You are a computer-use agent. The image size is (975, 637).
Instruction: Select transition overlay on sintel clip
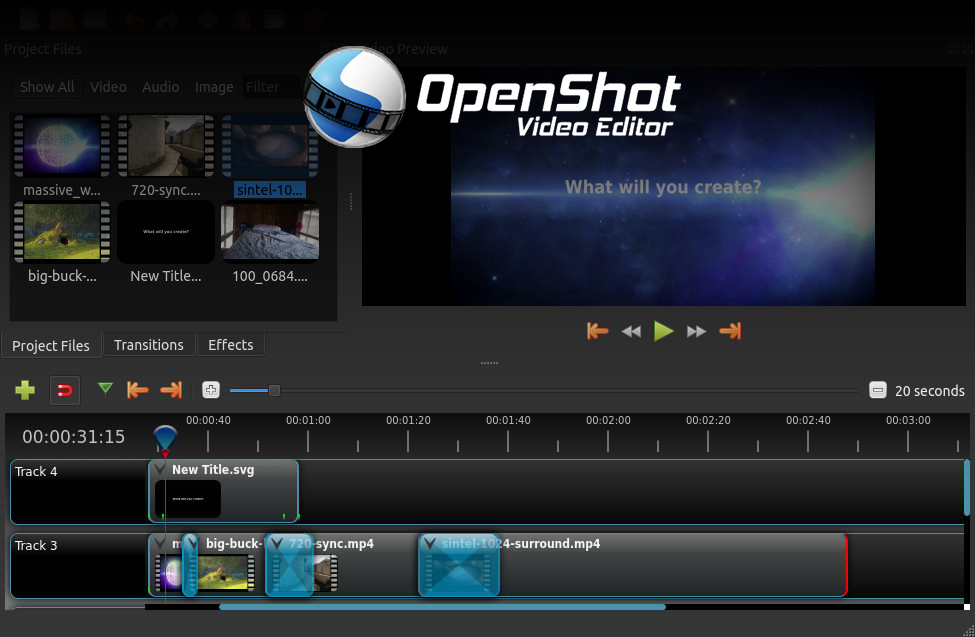pyautogui.click(x=459, y=565)
